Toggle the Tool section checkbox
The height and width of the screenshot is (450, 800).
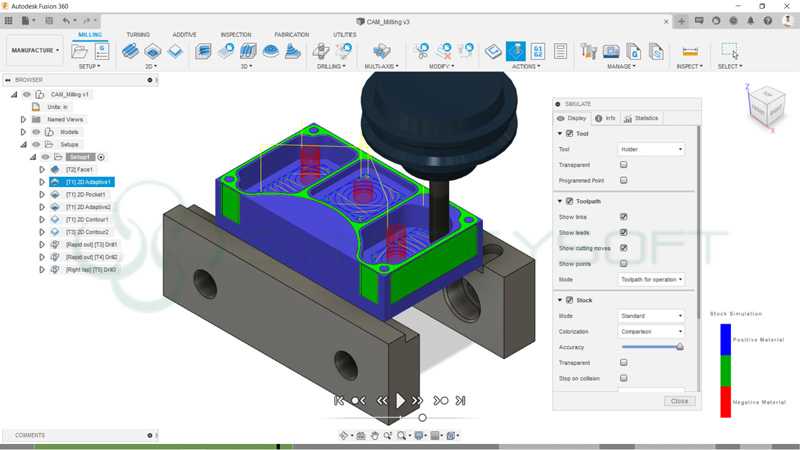(569, 134)
